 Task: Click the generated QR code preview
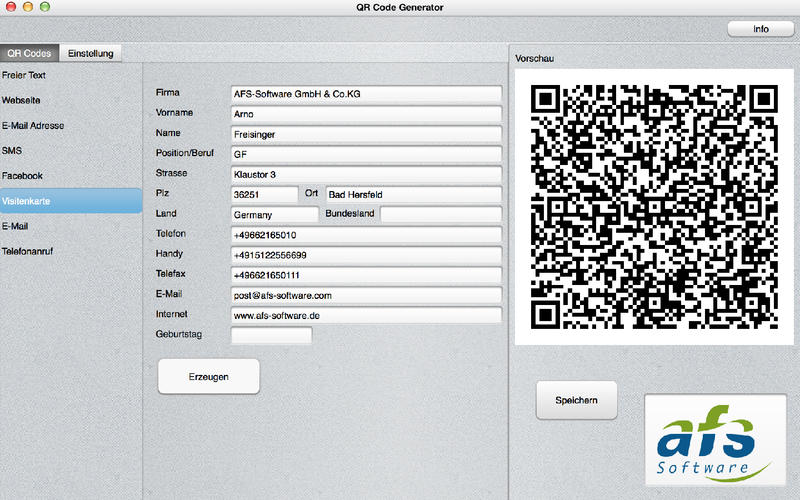pyautogui.click(x=654, y=207)
